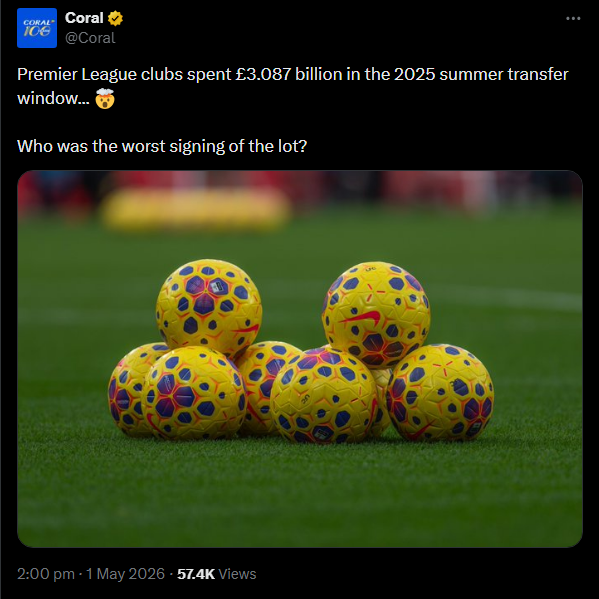Open the @Coral handle link
Screen dimensions: 599x599
(90, 38)
